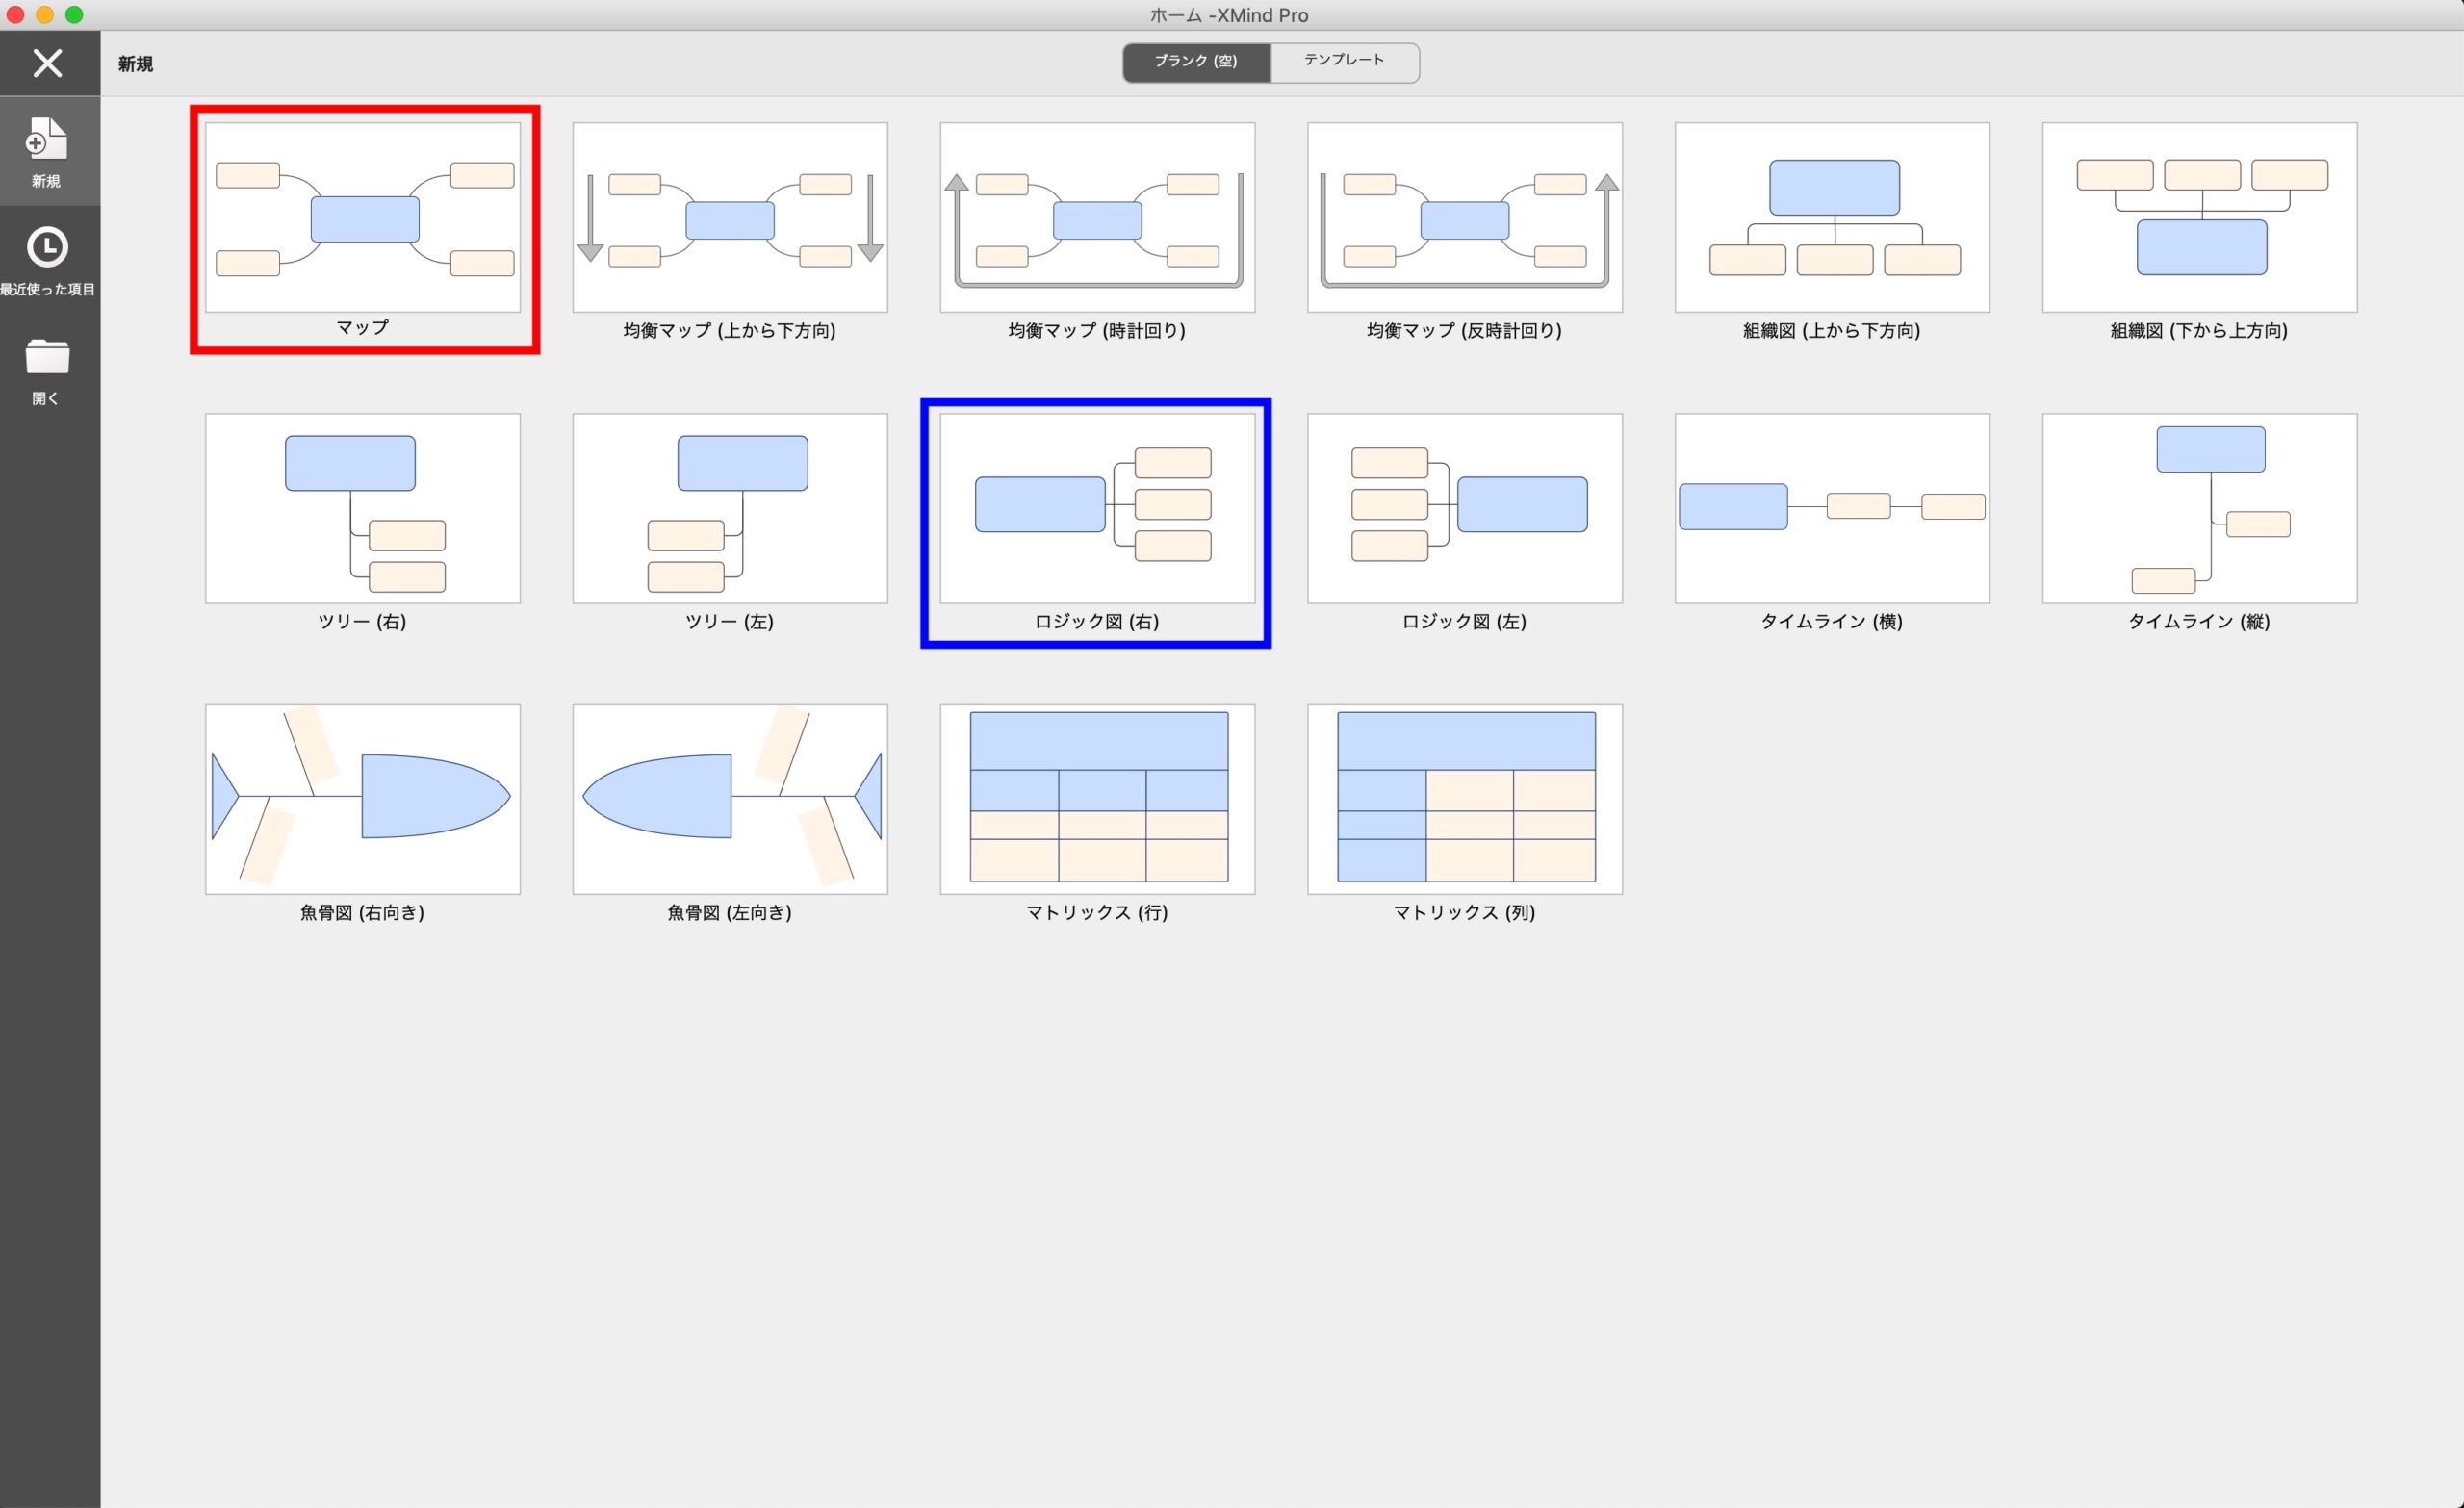The height and width of the screenshot is (1508, 2464).
Task: Pick the マトリックス (行) matrix
Action: tap(1097, 799)
